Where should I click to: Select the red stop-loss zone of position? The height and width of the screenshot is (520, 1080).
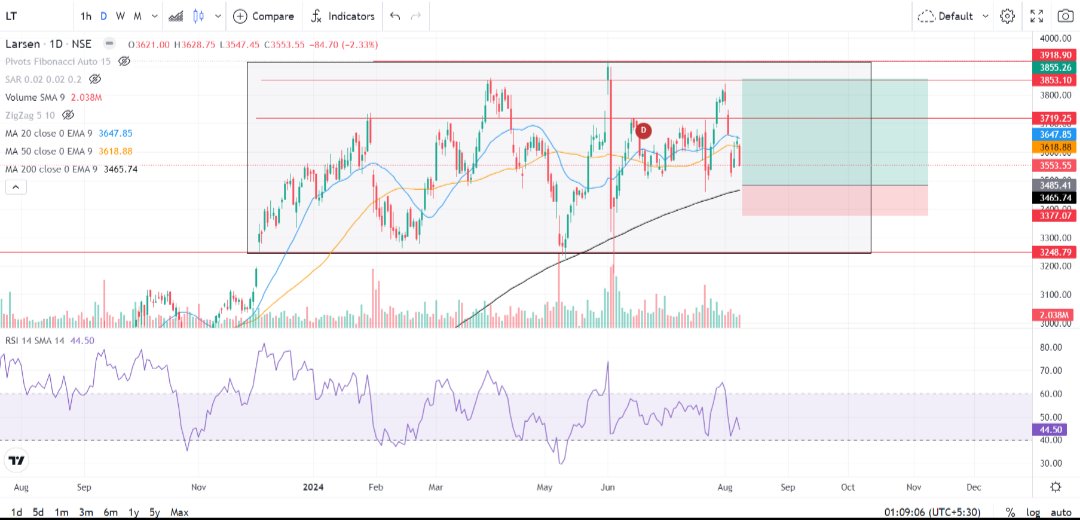834,200
